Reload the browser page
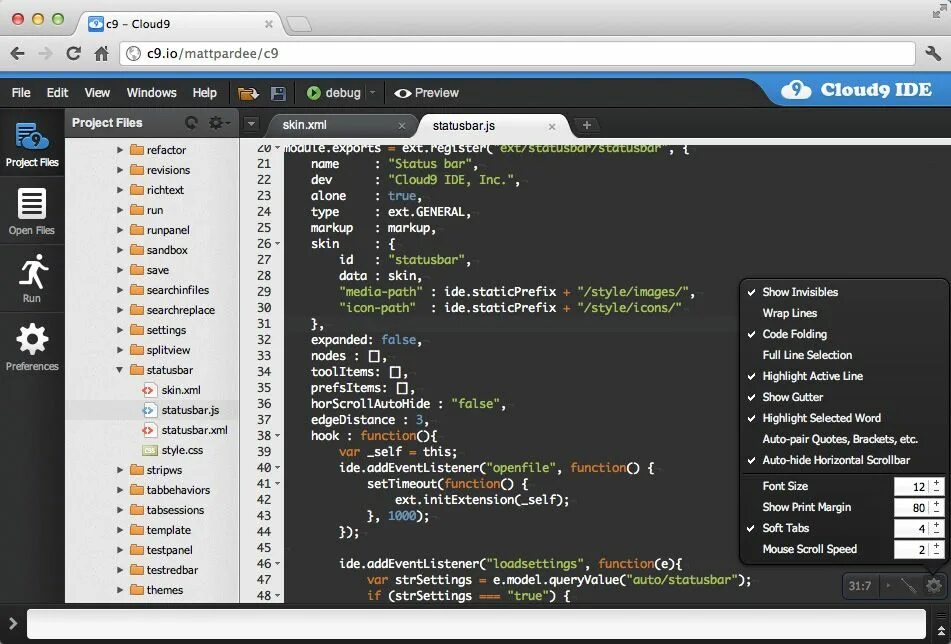The width and height of the screenshot is (951, 644). [x=73, y=53]
